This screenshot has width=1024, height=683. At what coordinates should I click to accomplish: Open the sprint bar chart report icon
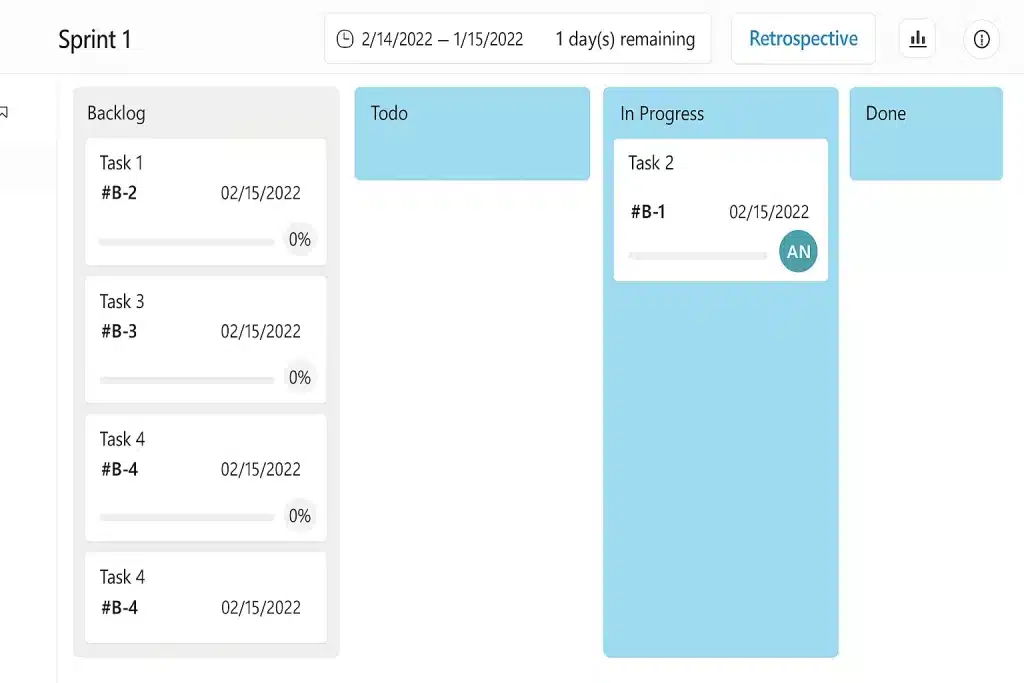click(x=918, y=39)
